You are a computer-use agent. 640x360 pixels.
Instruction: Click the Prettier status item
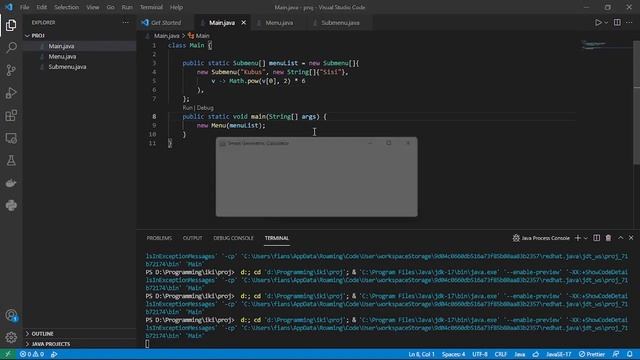592,354
